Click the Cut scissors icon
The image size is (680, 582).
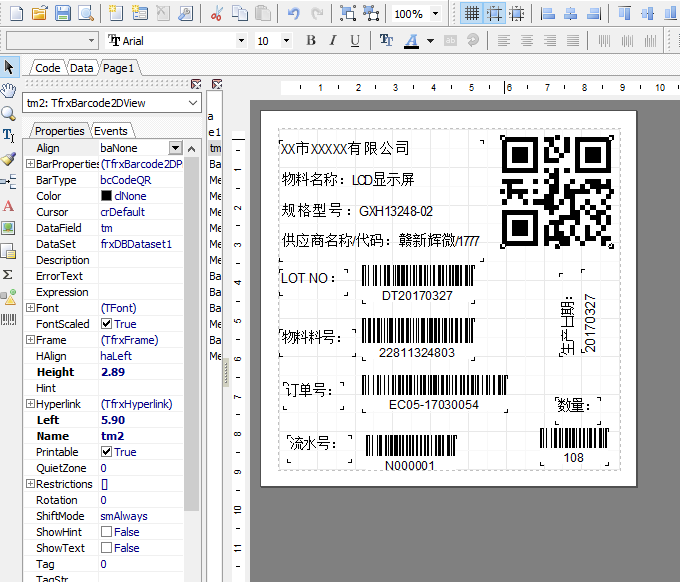pyautogui.click(x=217, y=14)
